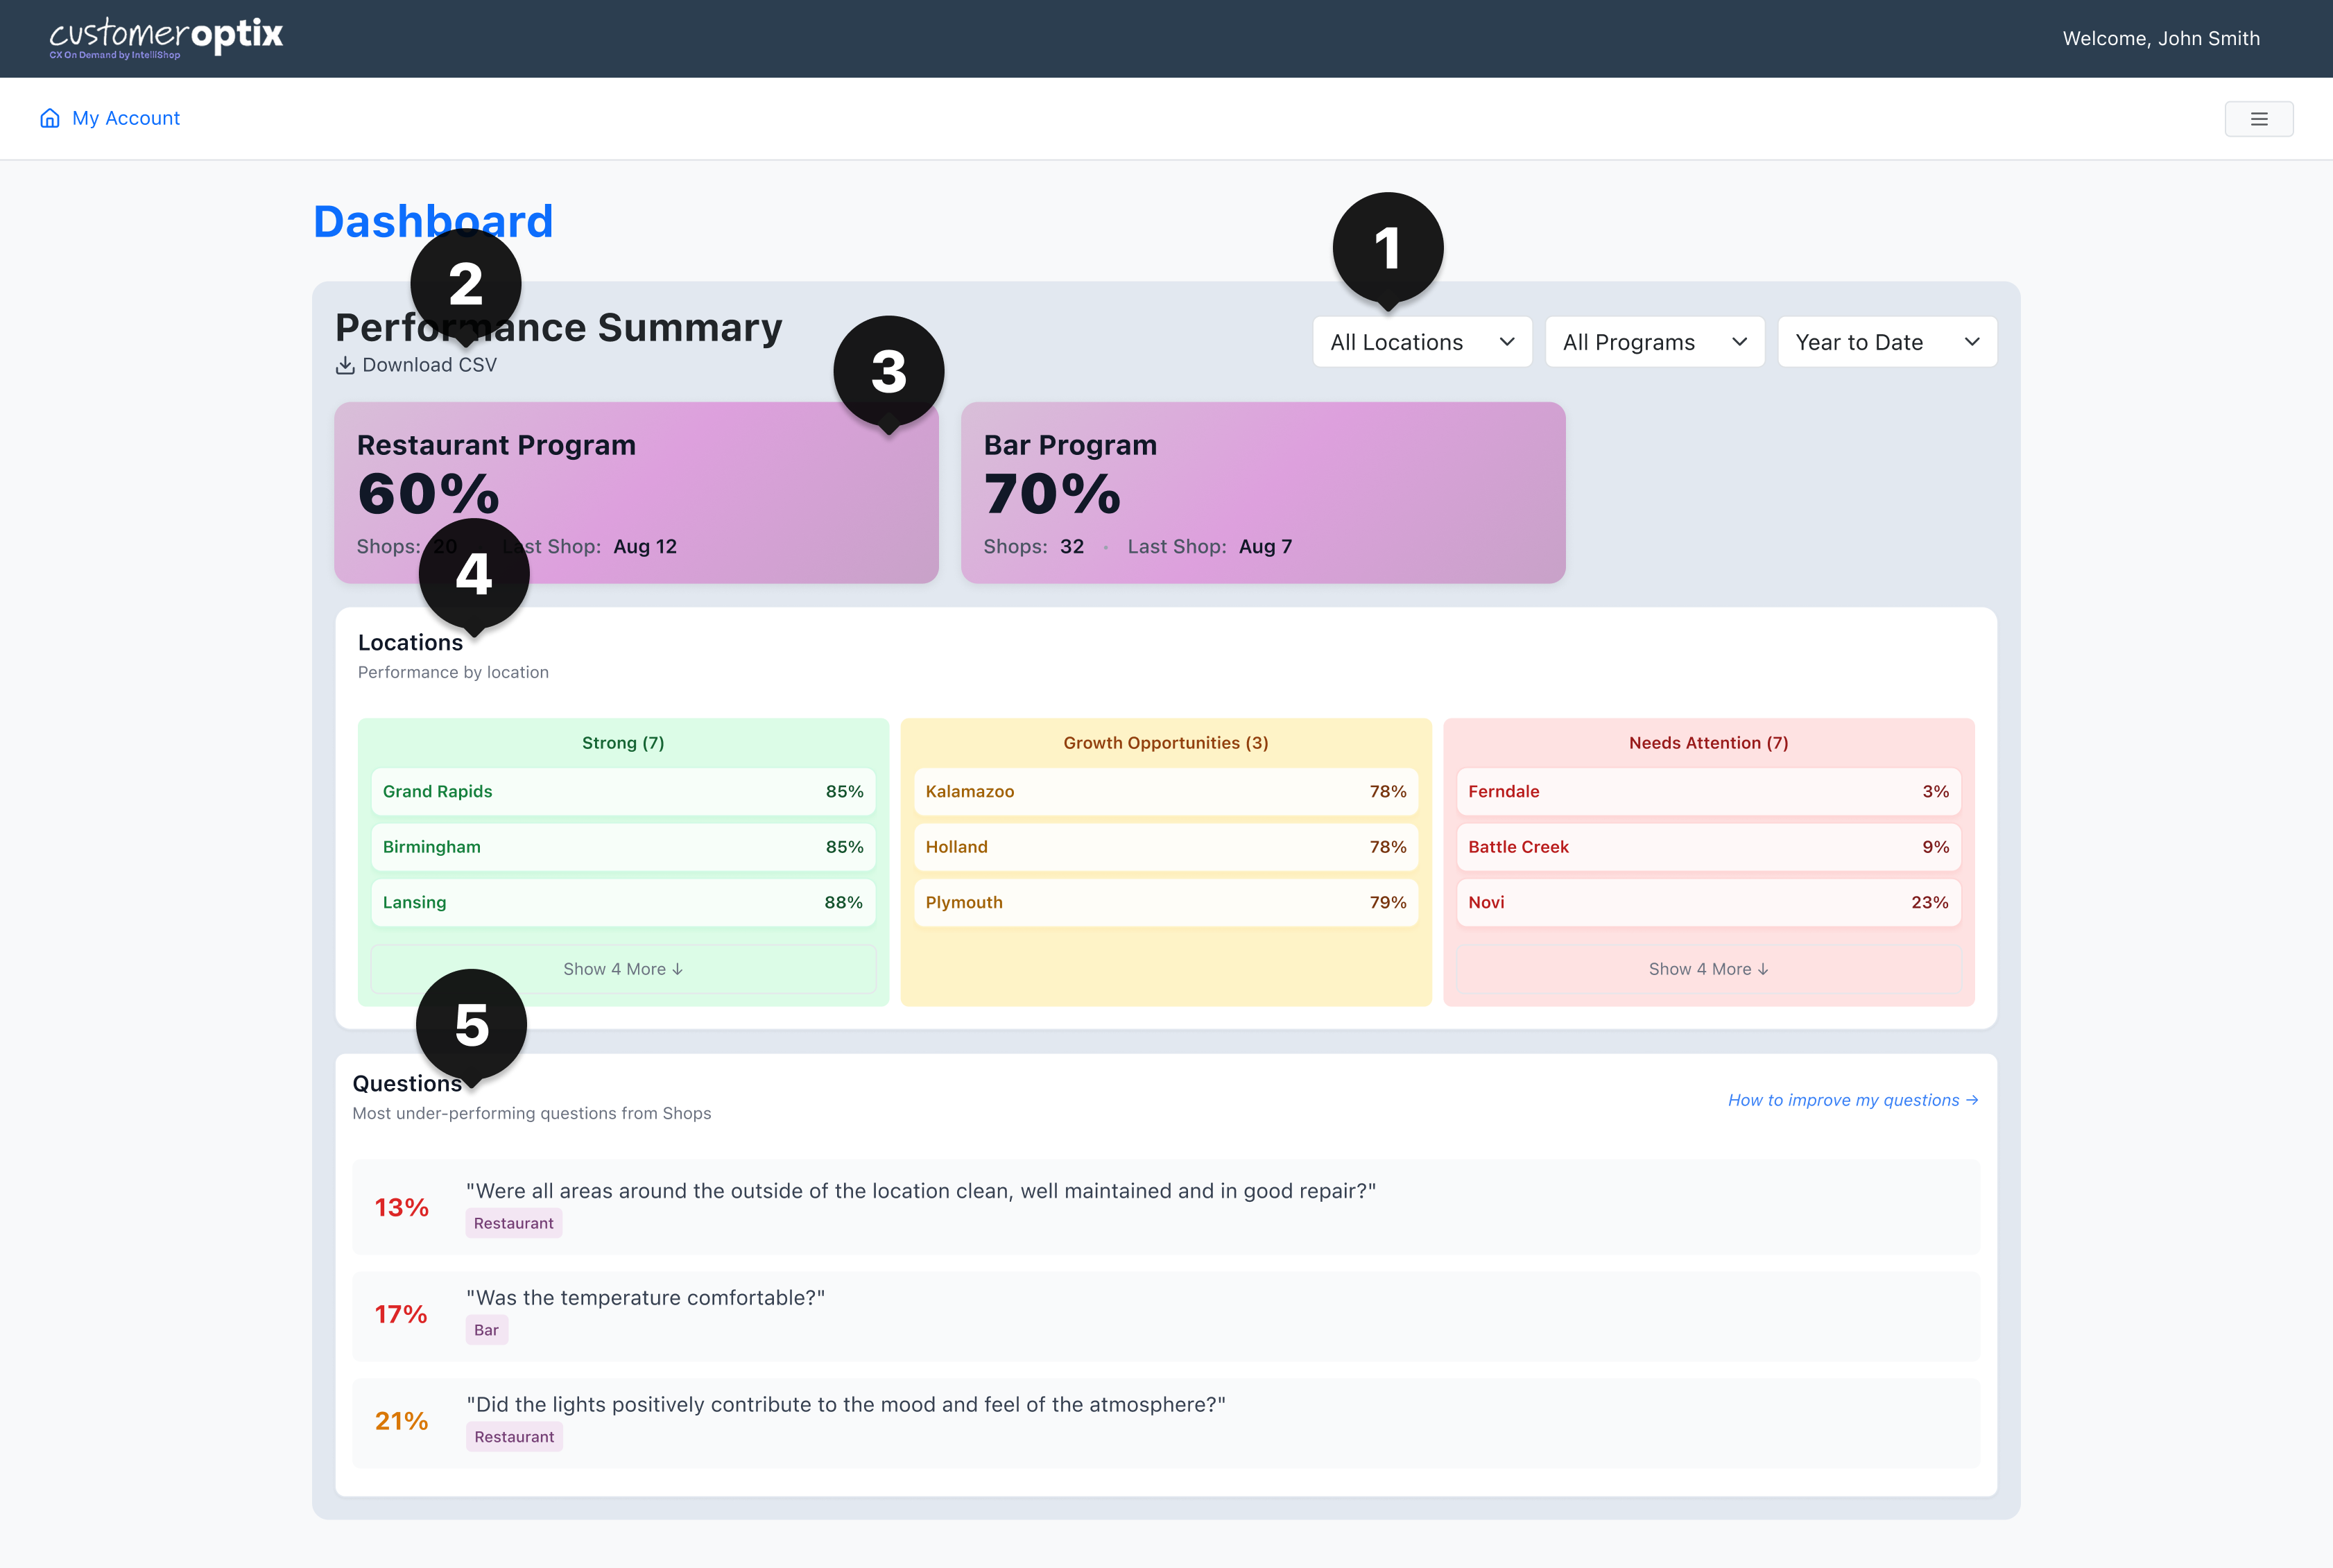Open the All Programs dropdown
The image size is (2333, 1568).
1654,342
